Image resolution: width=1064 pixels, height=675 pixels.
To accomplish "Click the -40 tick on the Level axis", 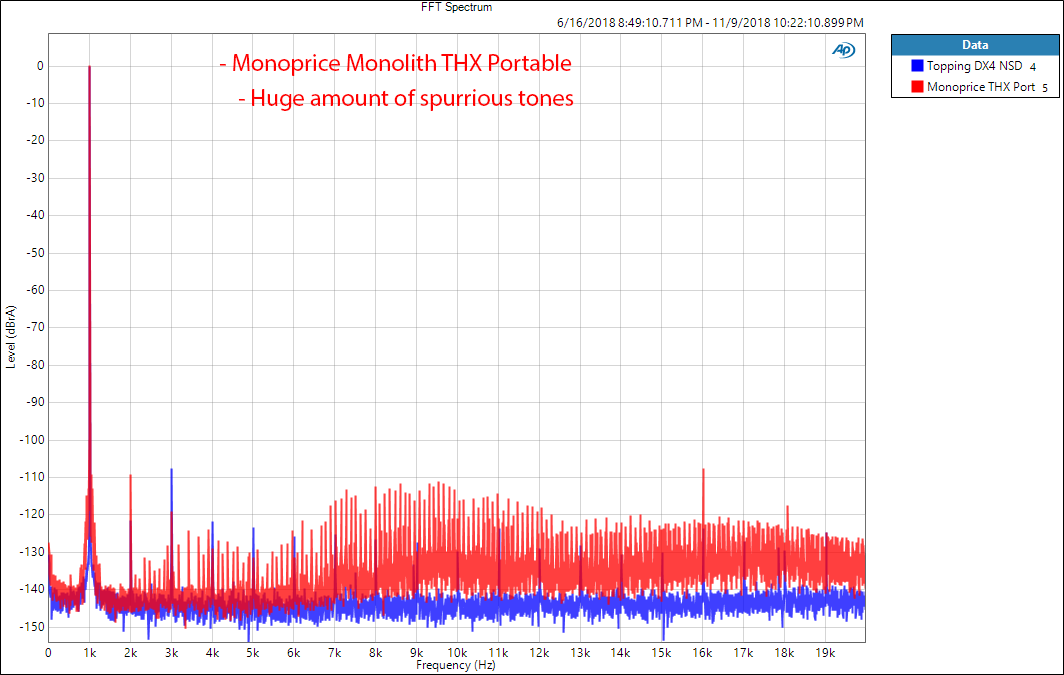I will pyautogui.click(x=35, y=215).
